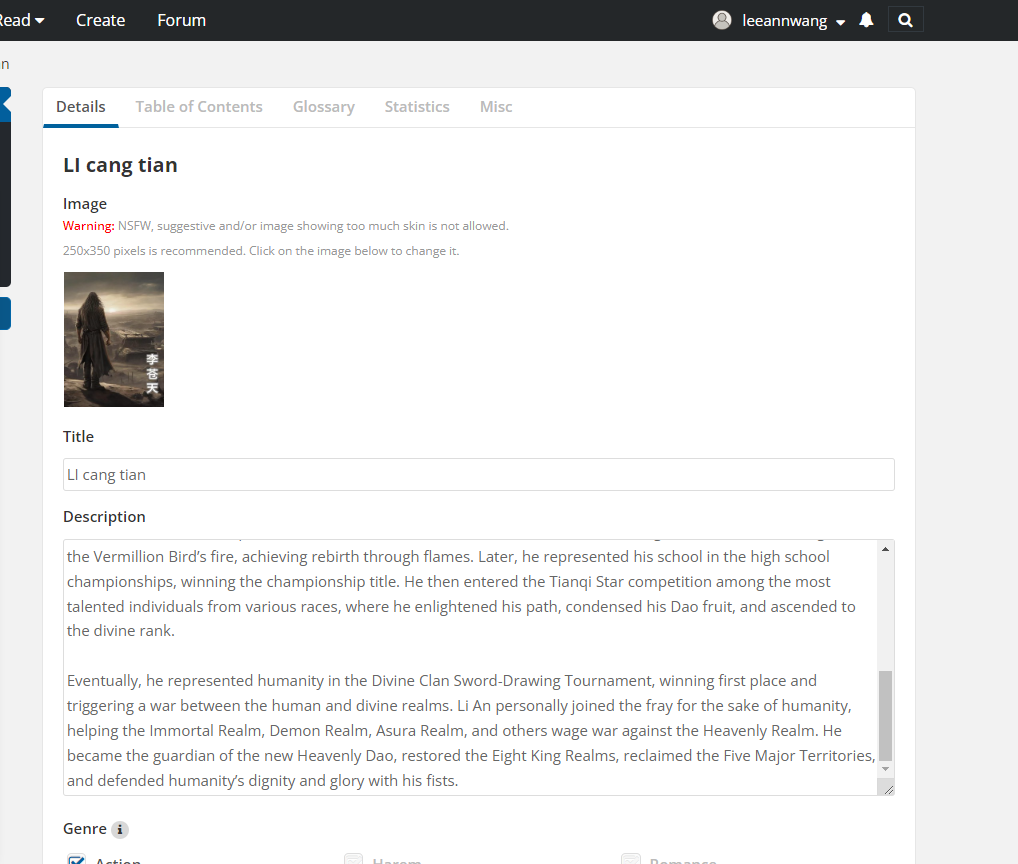Switch to the Table of Contents tab
The height and width of the screenshot is (864, 1018).
(x=199, y=107)
